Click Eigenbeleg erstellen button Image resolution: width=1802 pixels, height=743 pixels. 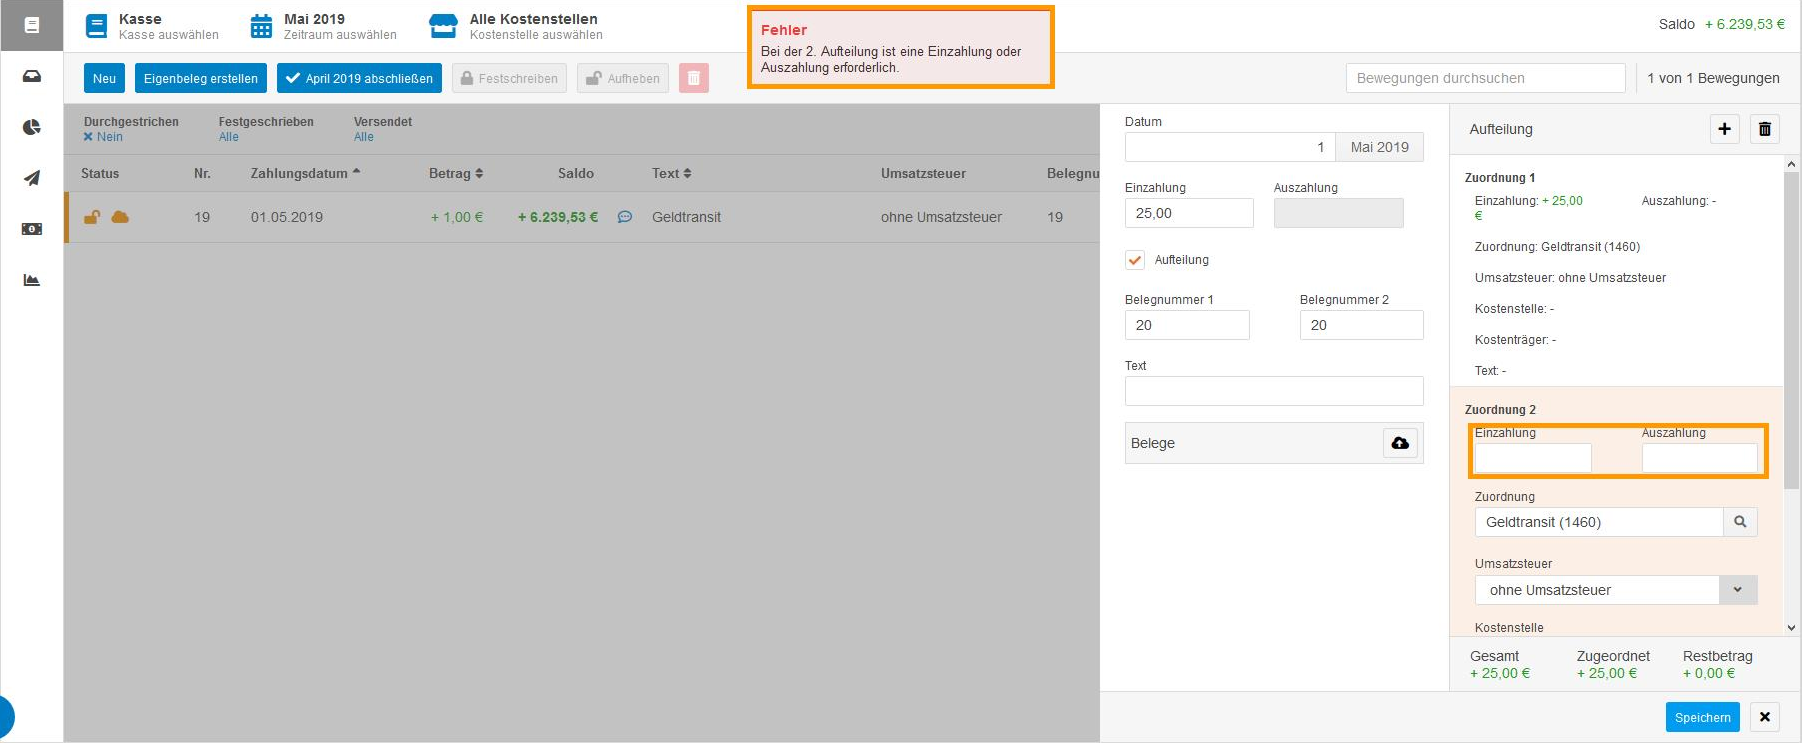(x=201, y=78)
